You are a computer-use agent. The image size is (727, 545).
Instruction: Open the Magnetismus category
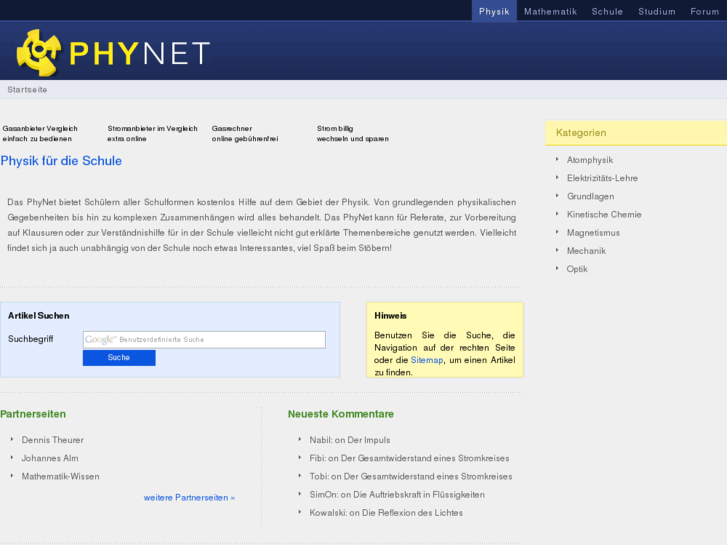tap(593, 233)
